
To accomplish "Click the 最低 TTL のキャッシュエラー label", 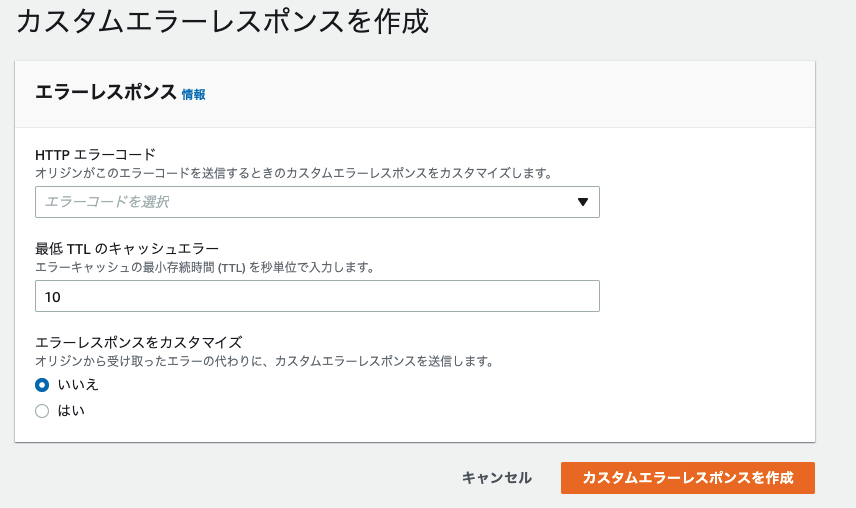I will click(x=127, y=249).
